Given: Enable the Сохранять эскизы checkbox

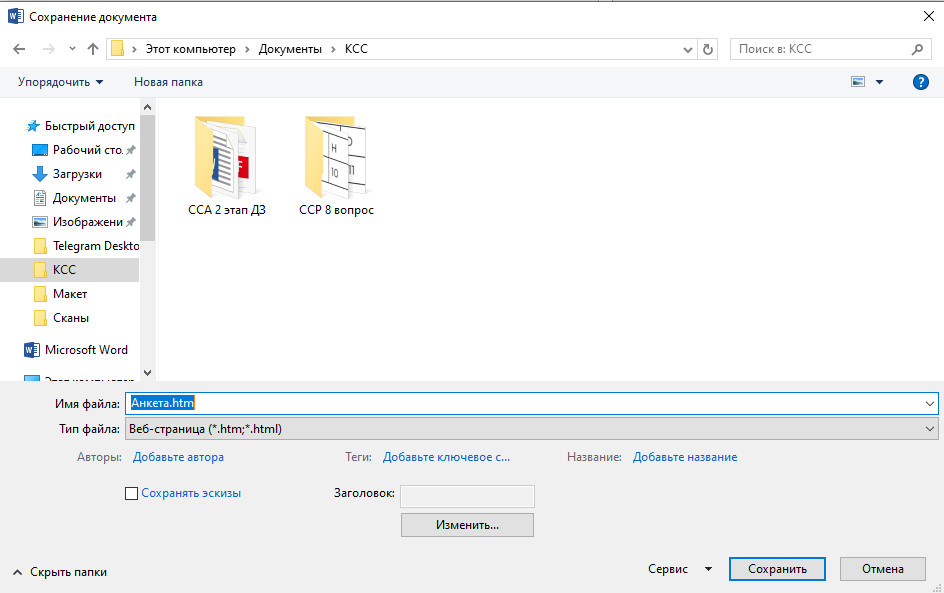Looking at the screenshot, I should tap(131, 493).
